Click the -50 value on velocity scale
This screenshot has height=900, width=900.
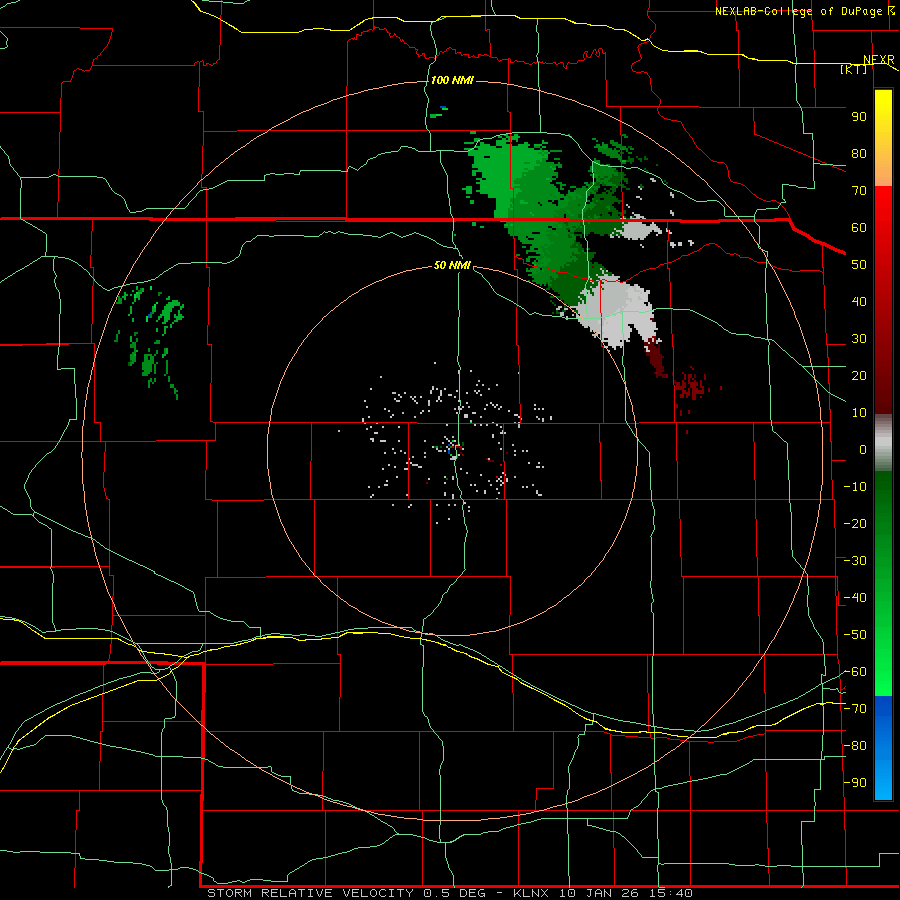click(855, 634)
